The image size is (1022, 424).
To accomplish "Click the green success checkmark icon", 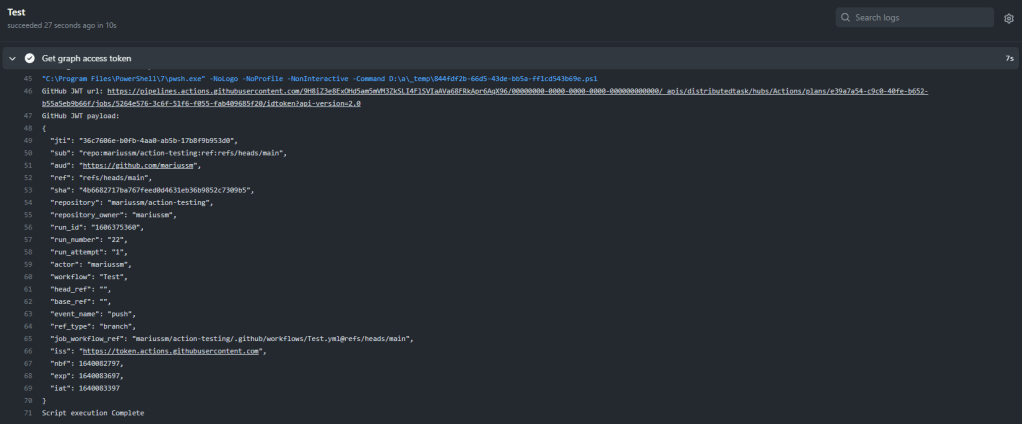I will [30, 59].
